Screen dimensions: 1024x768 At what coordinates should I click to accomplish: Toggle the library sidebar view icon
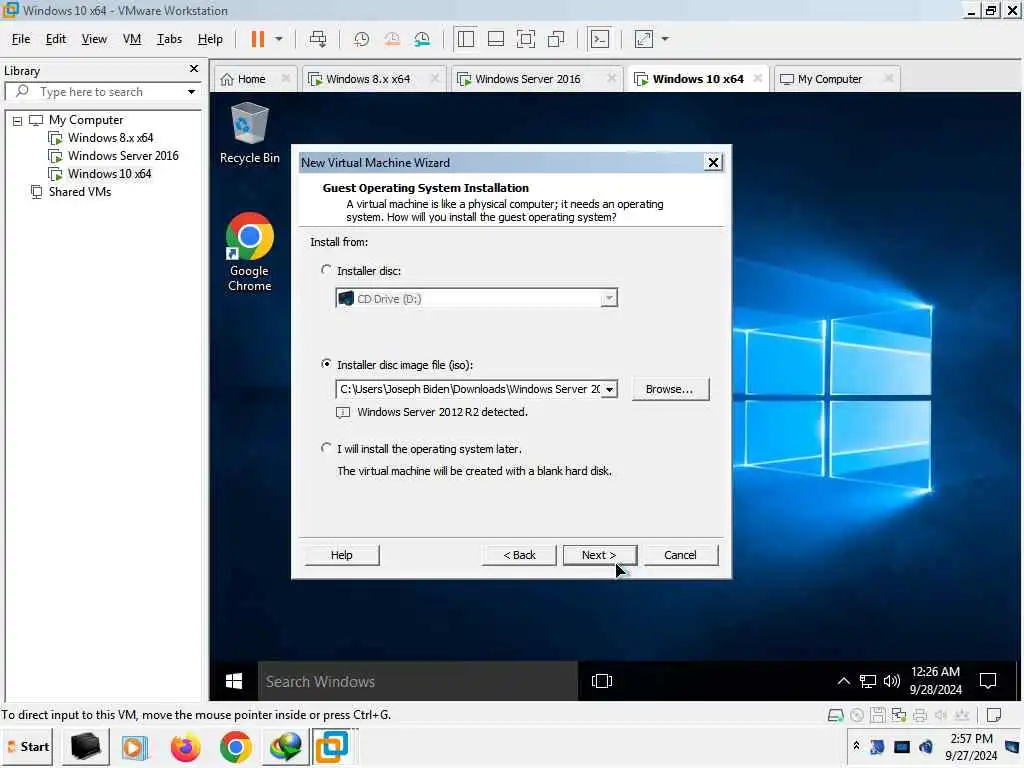click(x=466, y=39)
